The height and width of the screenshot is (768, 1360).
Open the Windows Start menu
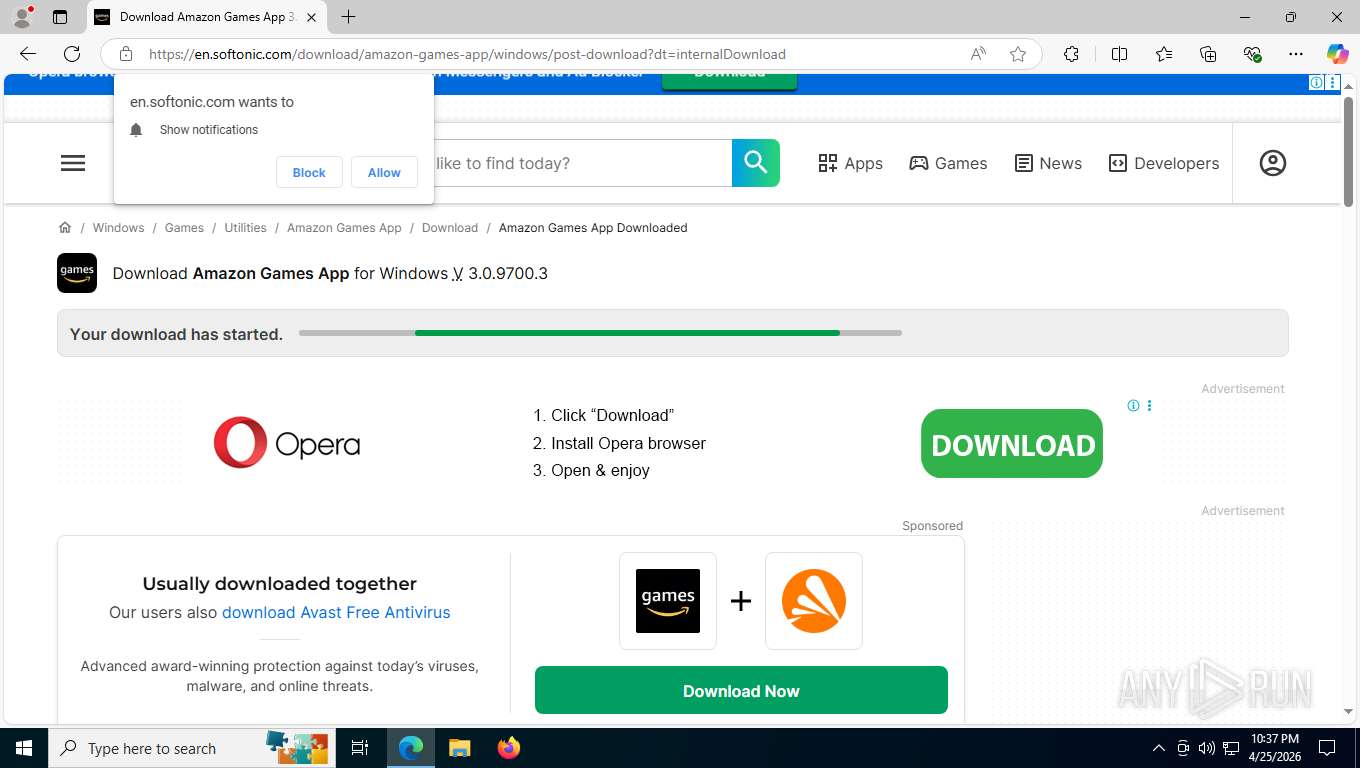click(x=23, y=748)
